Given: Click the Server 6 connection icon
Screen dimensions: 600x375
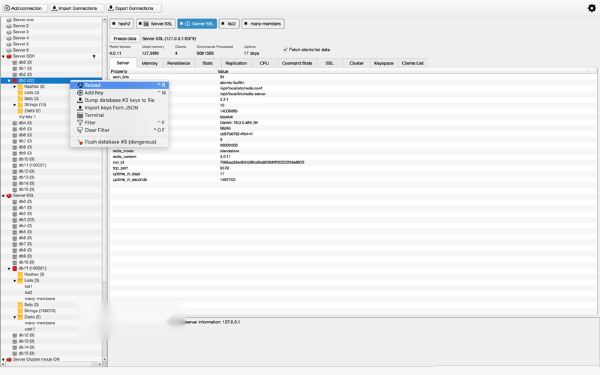Looking at the screenshot, I should tap(9, 50).
